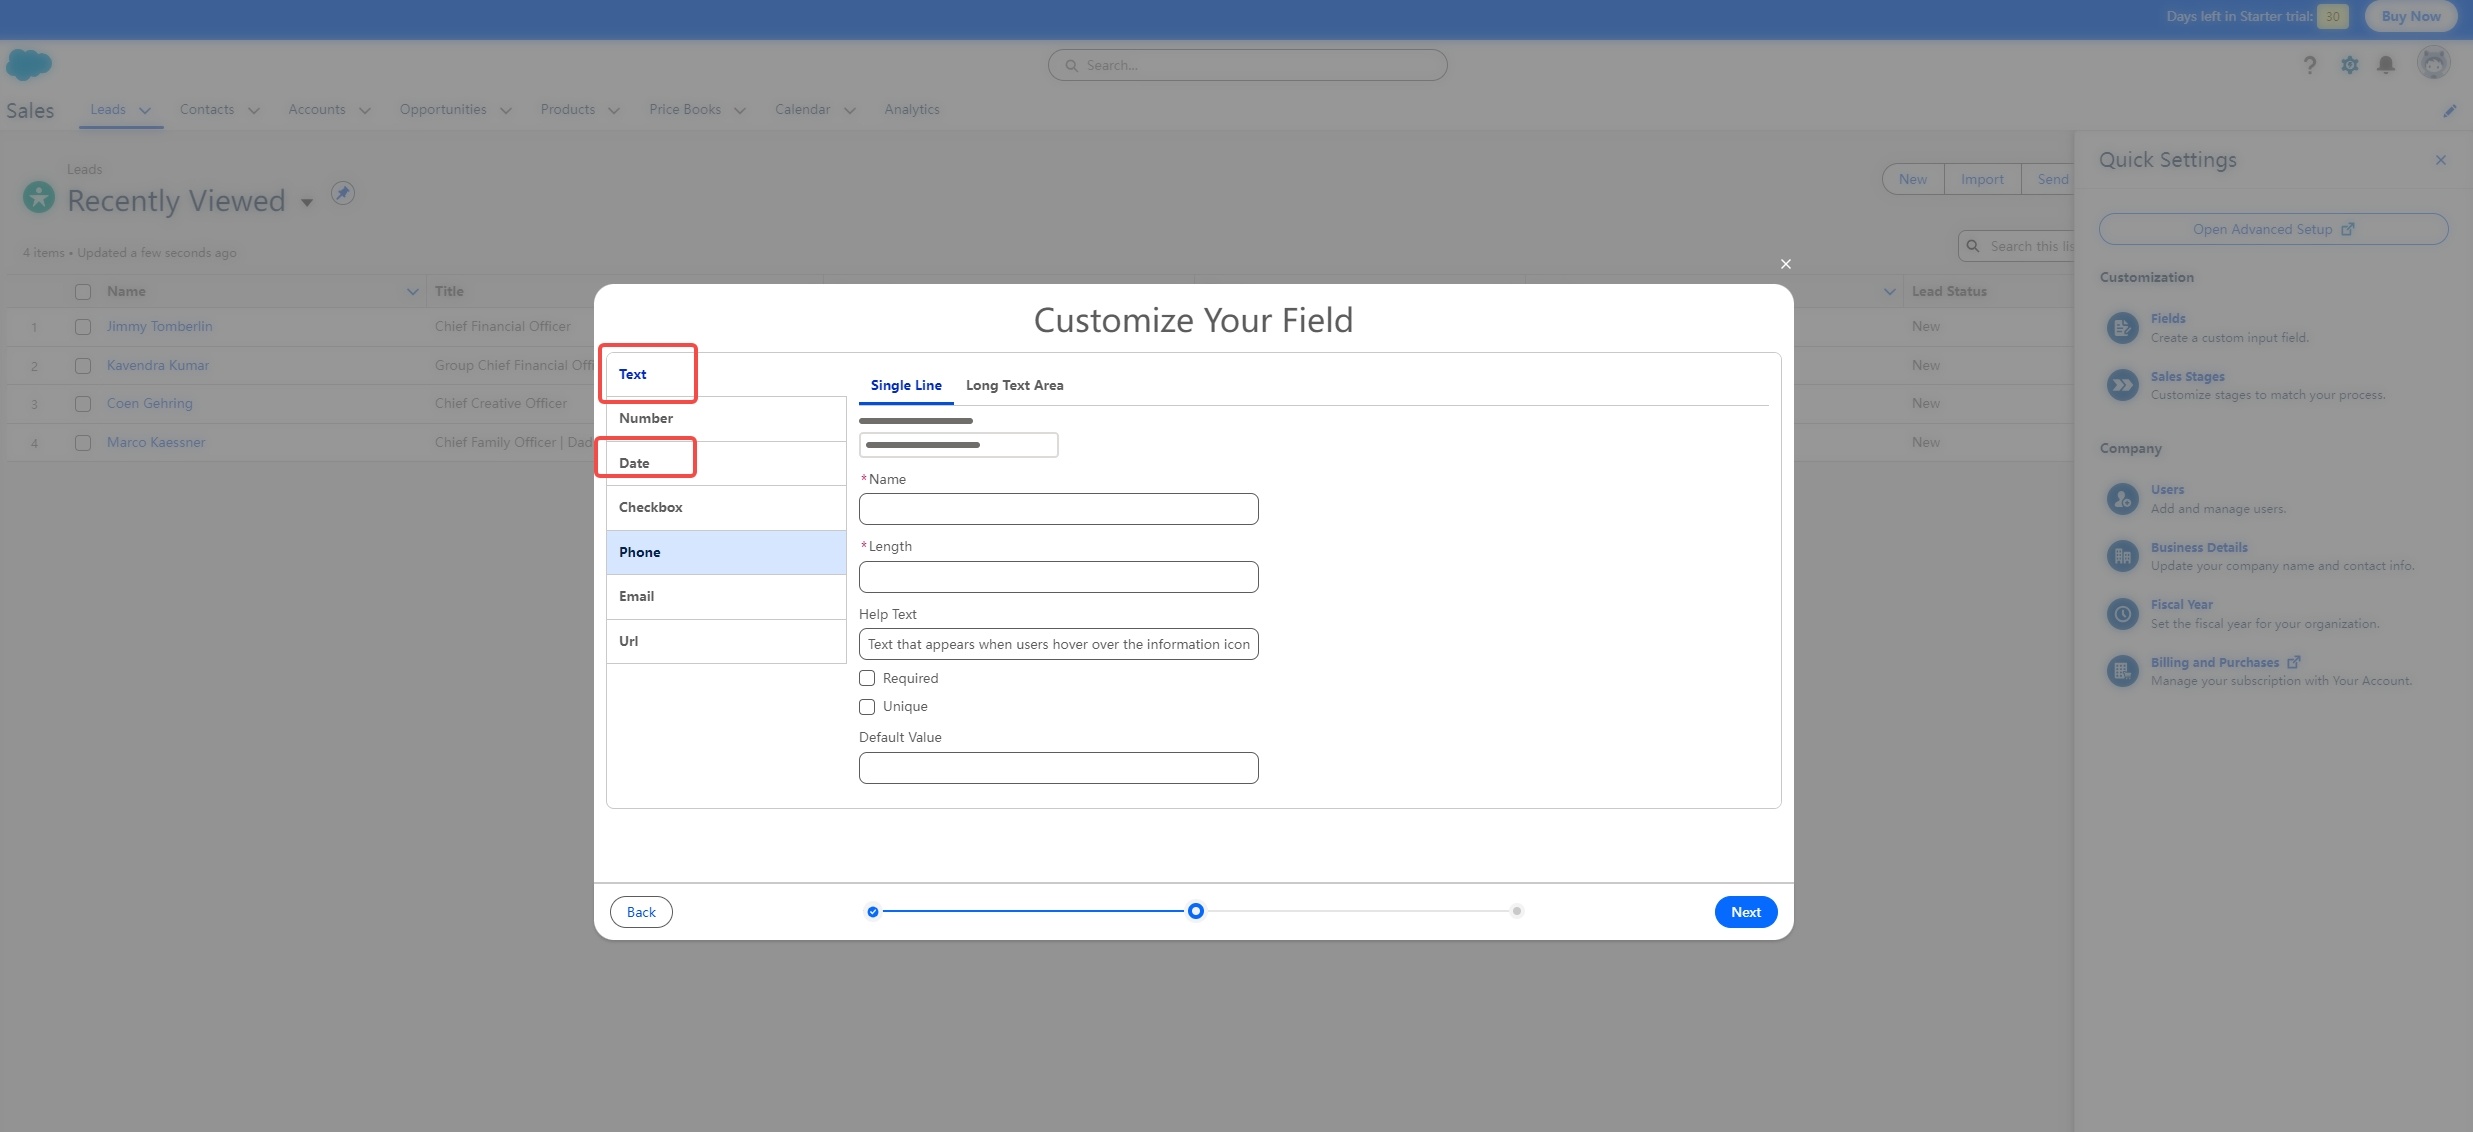The image size is (2473, 1132).
Task: Click the New lead button
Action: tap(1913, 179)
